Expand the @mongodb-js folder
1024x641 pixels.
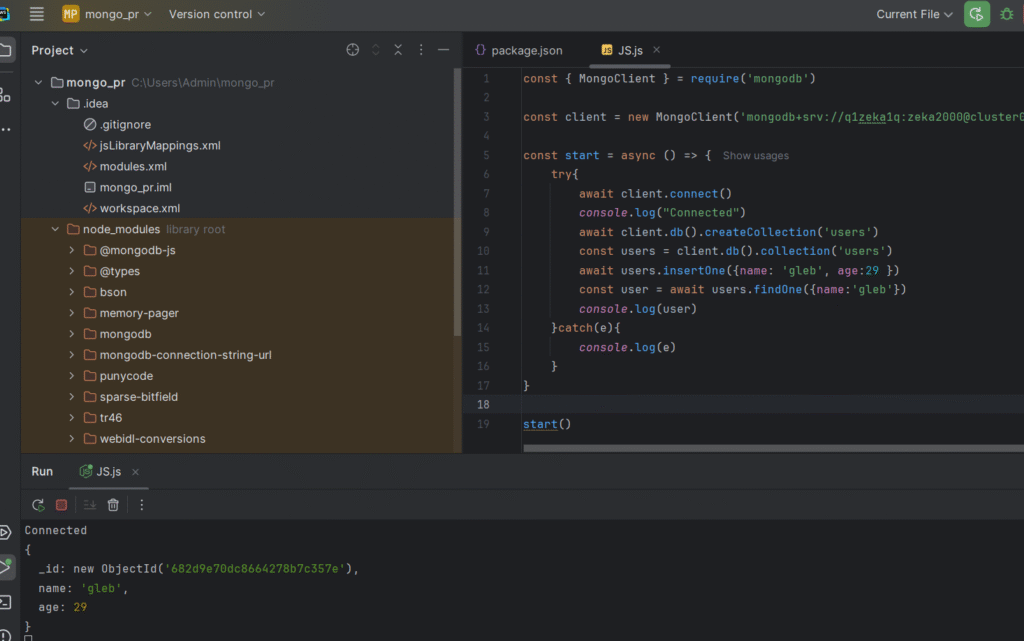coord(72,250)
